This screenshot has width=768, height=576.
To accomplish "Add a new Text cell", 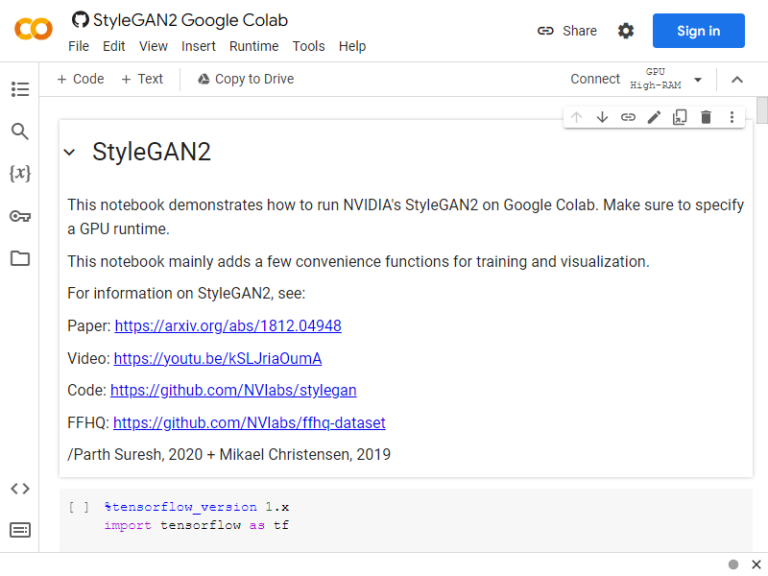I will click(142, 79).
